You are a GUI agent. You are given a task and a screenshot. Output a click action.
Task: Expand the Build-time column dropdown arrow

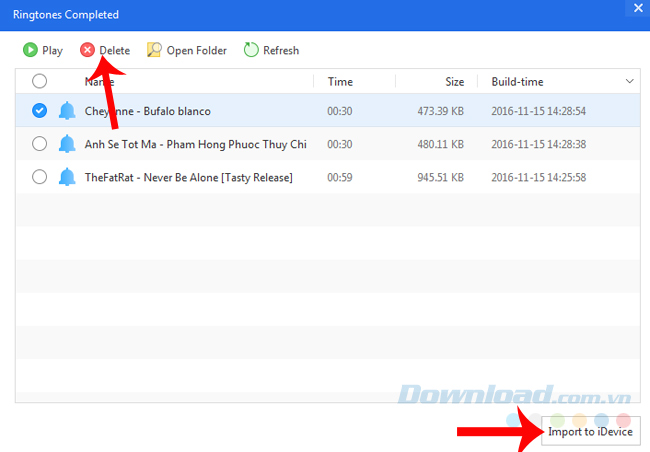point(629,81)
